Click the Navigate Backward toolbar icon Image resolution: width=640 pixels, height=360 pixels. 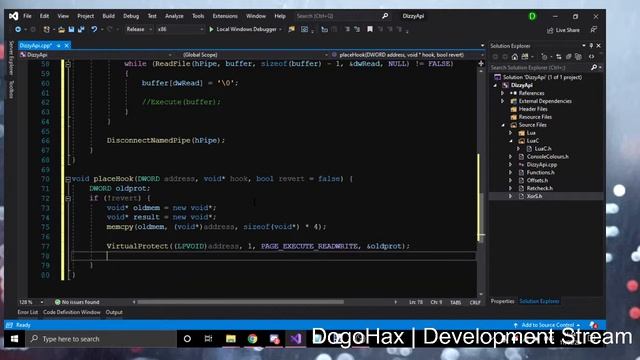(x=18, y=29)
